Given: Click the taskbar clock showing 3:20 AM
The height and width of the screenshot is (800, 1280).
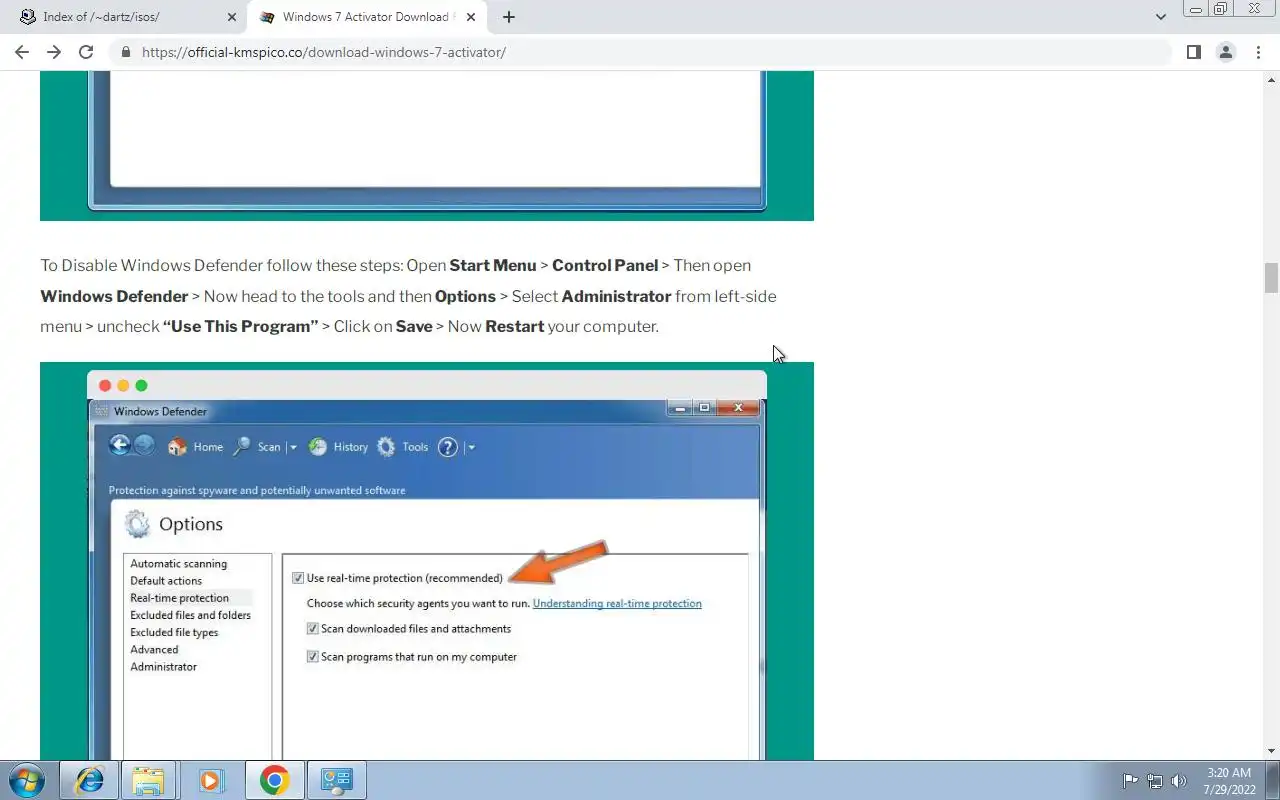Looking at the screenshot, I should 1228,780.
